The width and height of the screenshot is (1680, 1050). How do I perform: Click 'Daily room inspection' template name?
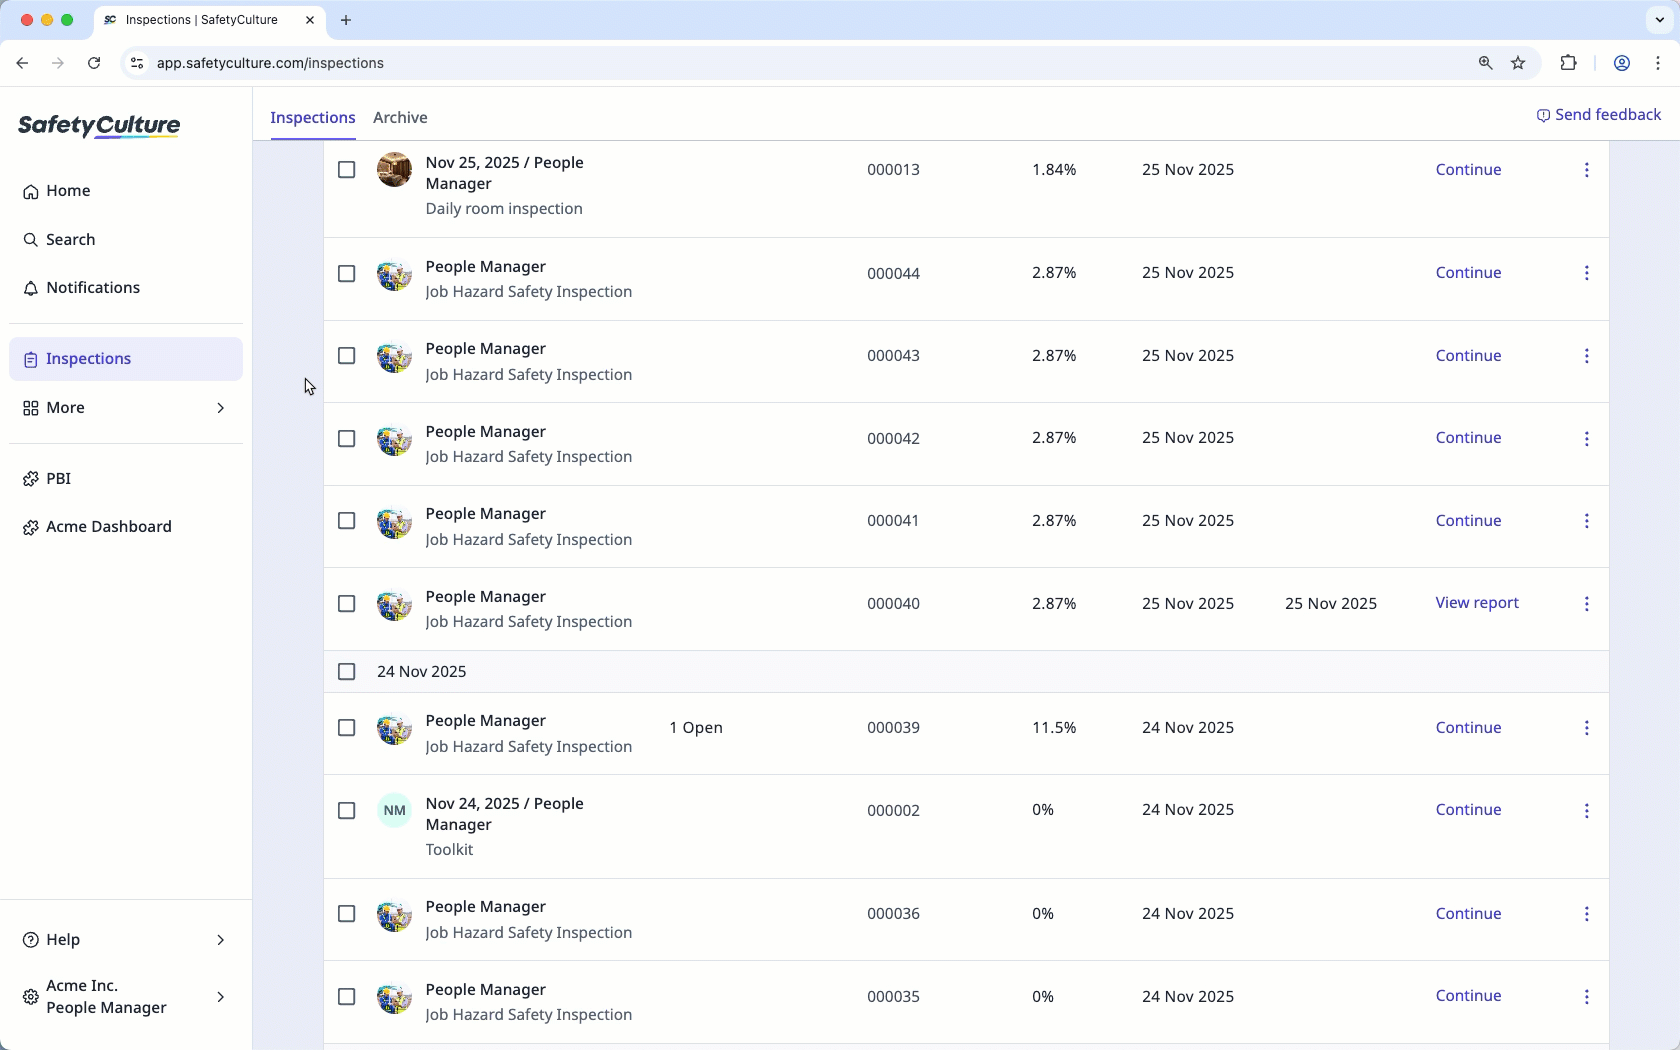504,209
